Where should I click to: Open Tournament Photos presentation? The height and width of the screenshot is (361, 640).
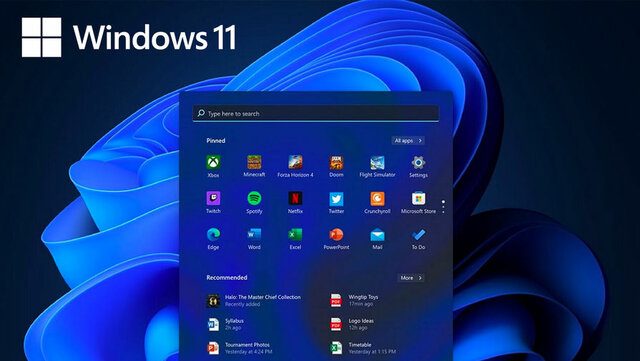[240, 348]
